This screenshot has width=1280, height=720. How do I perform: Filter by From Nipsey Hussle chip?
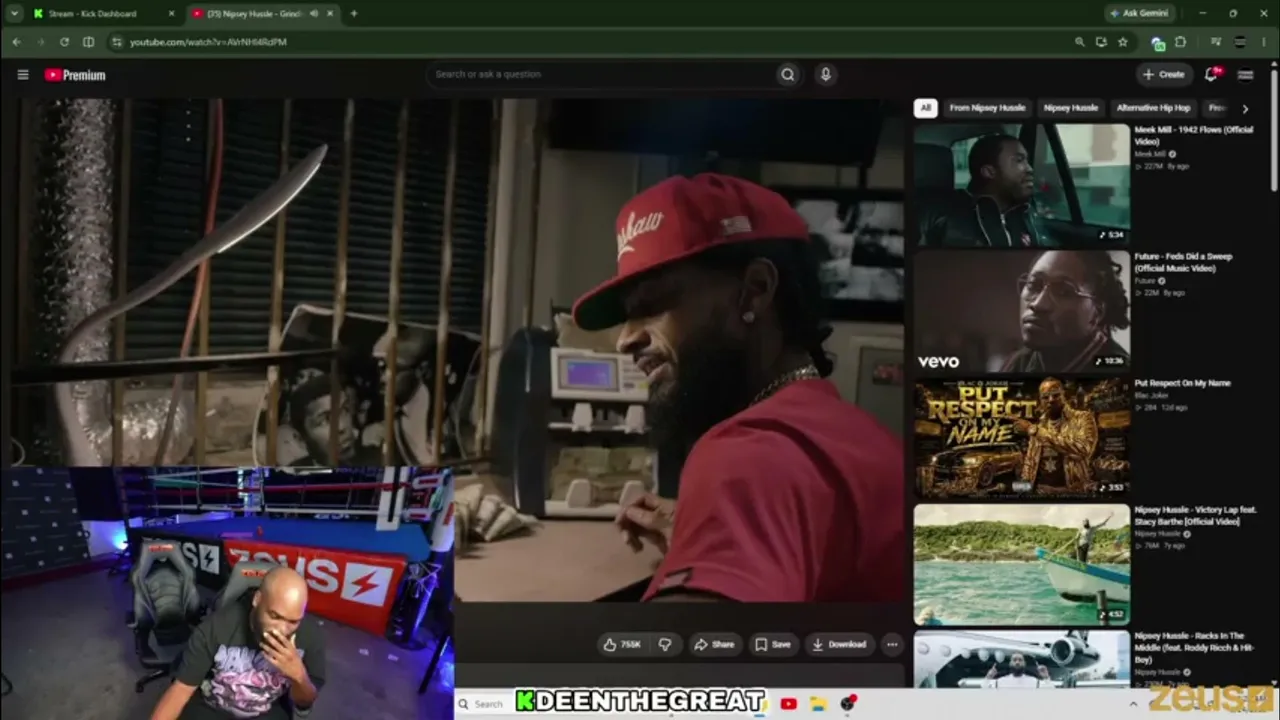coord(987,108)
